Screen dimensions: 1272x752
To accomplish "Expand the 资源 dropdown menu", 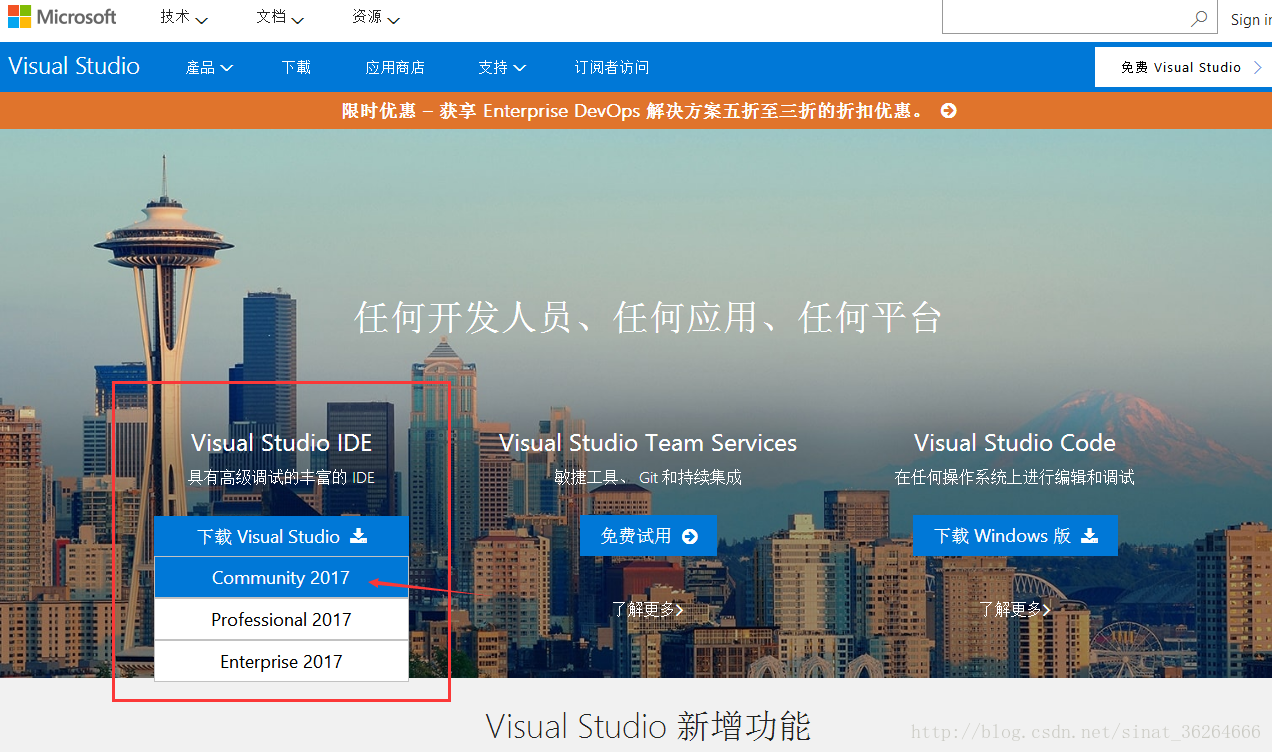I will 376,17.
